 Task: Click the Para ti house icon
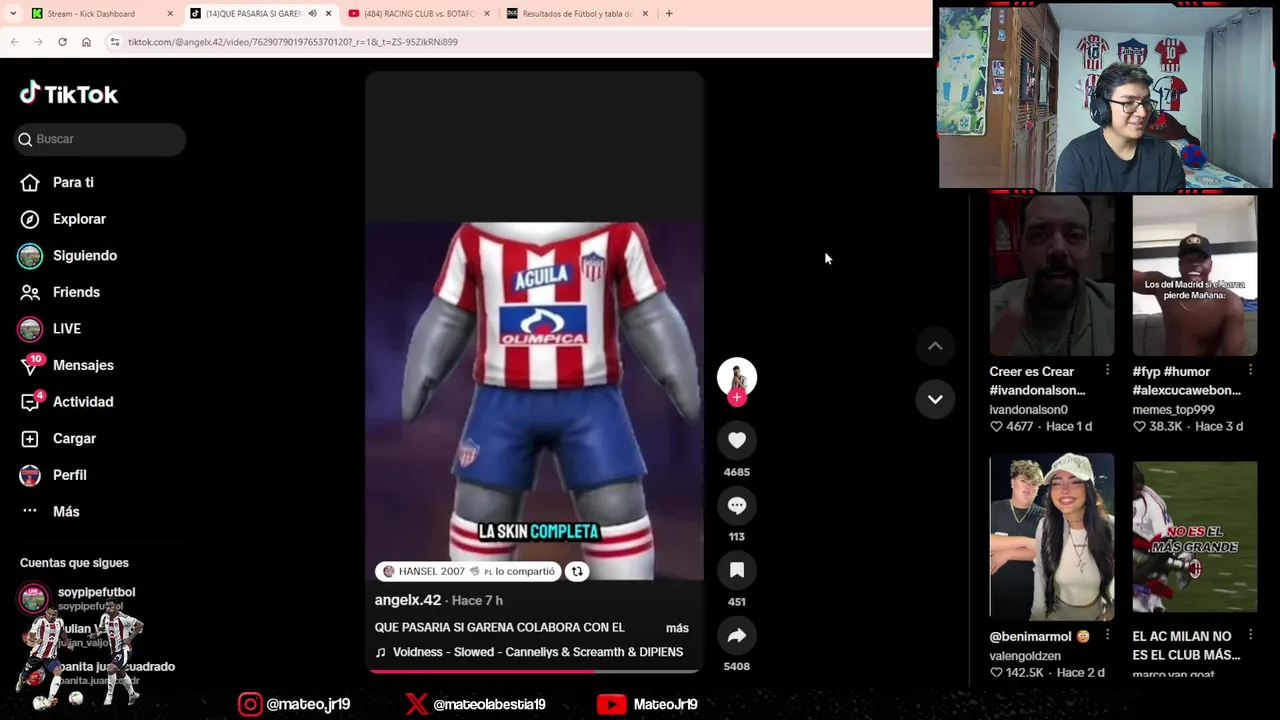[x=30, y=183]
